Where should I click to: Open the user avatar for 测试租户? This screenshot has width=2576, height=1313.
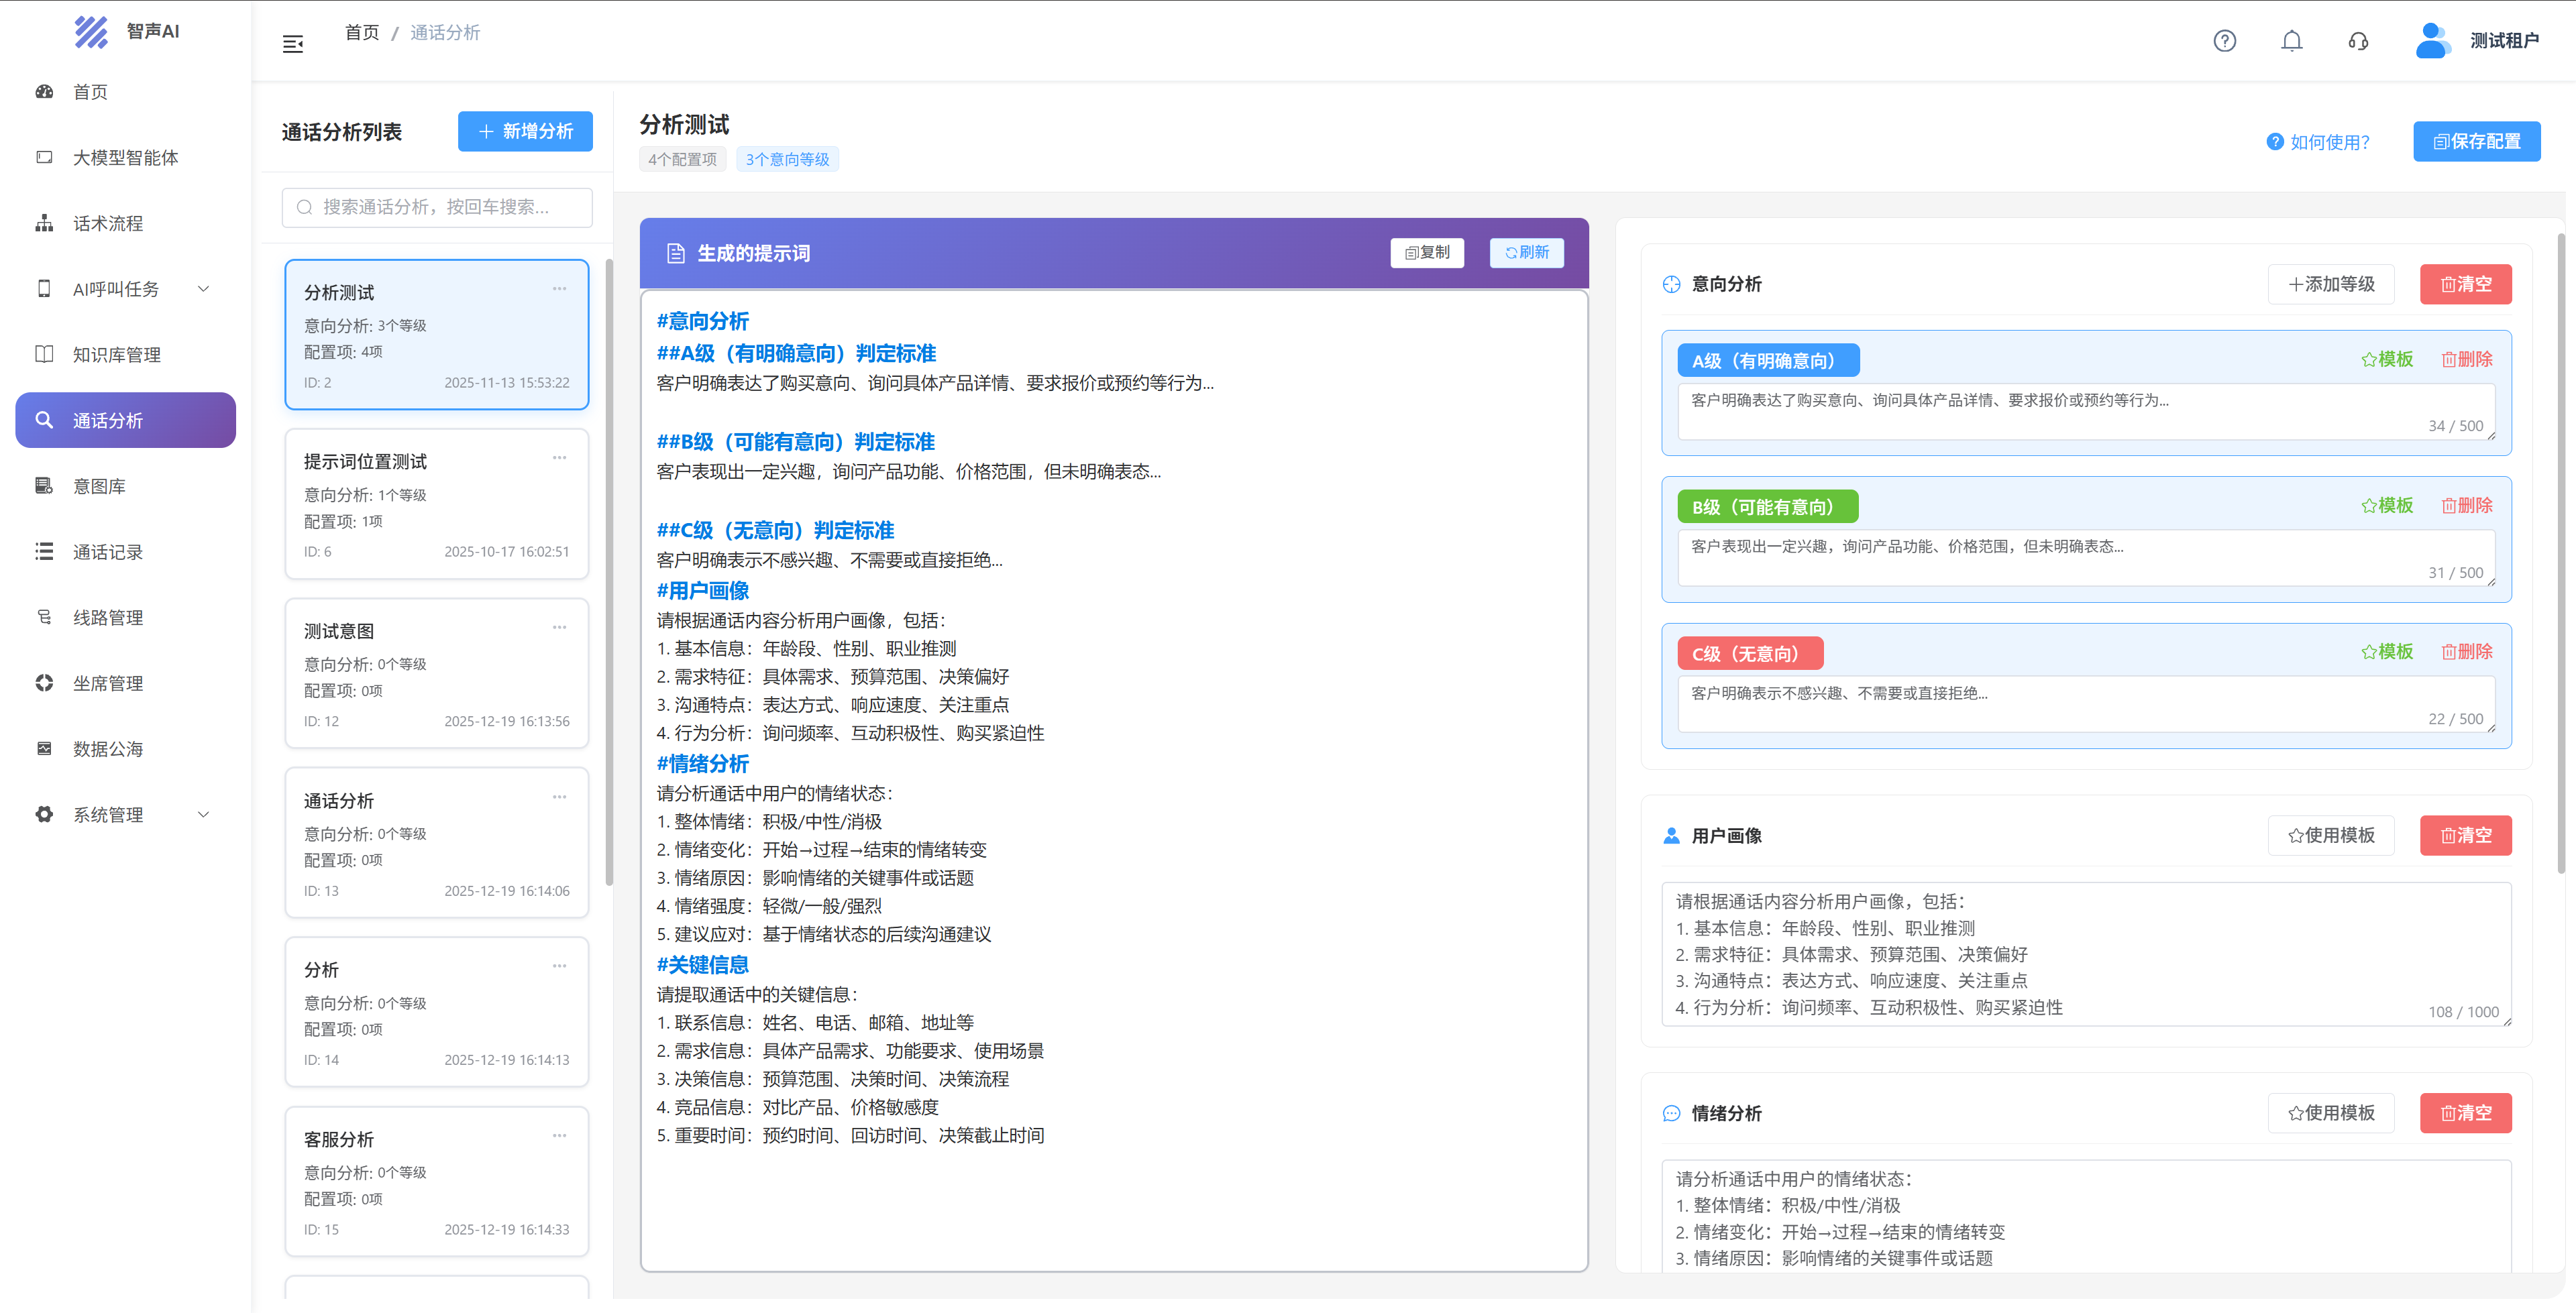[2431, 41]
